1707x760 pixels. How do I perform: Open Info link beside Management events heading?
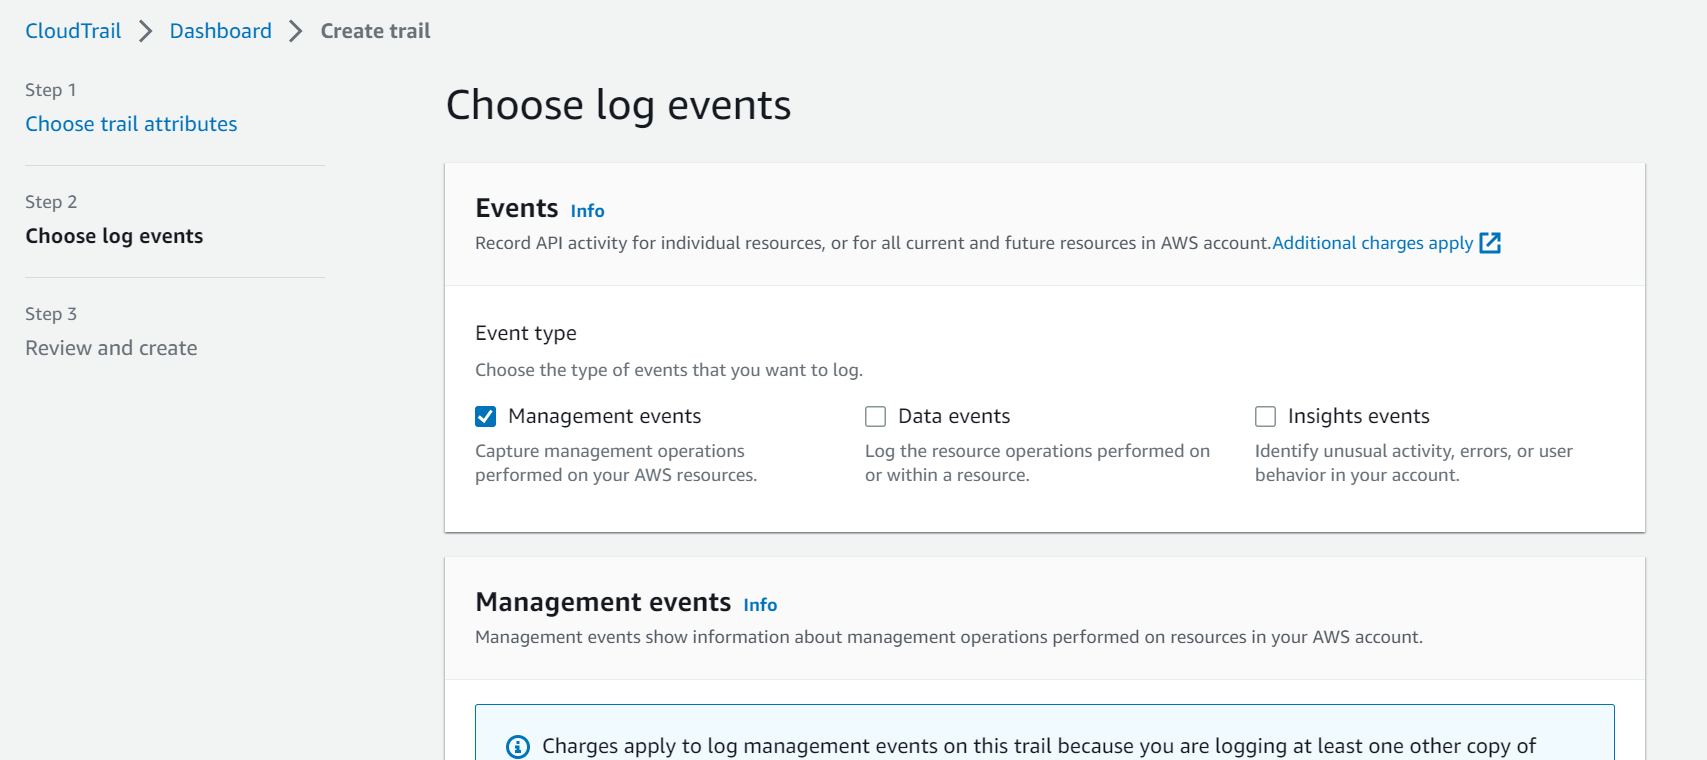tap(760, 605)
